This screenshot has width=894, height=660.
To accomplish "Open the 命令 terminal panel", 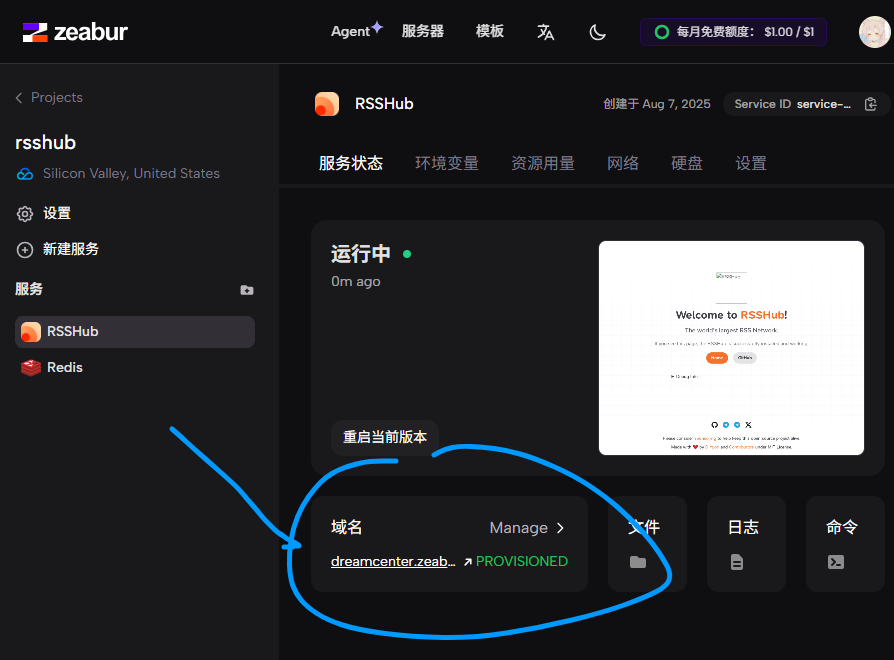I will click(x=842, y=544).
